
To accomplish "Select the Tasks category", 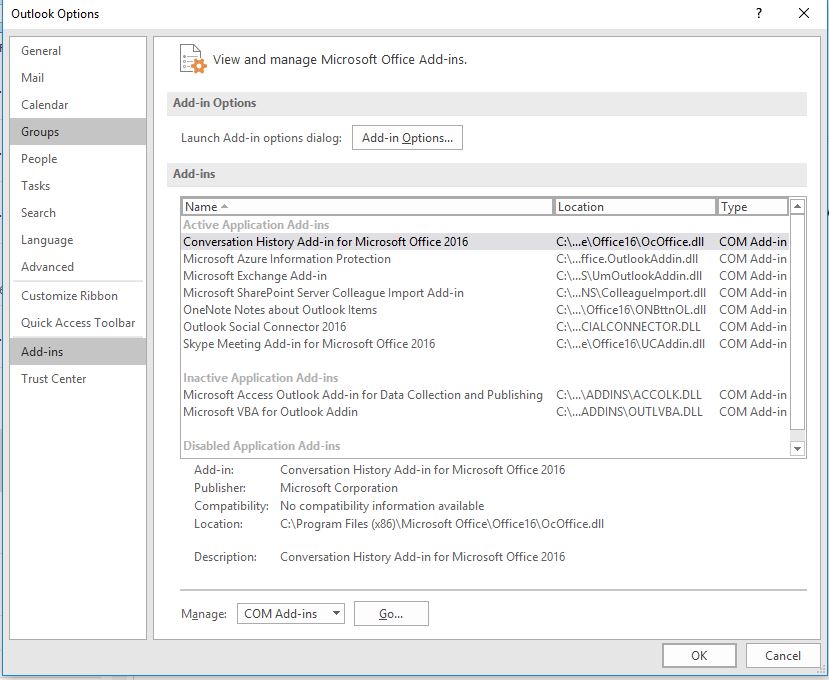I will pyautogui.click(x=78, y=186).
